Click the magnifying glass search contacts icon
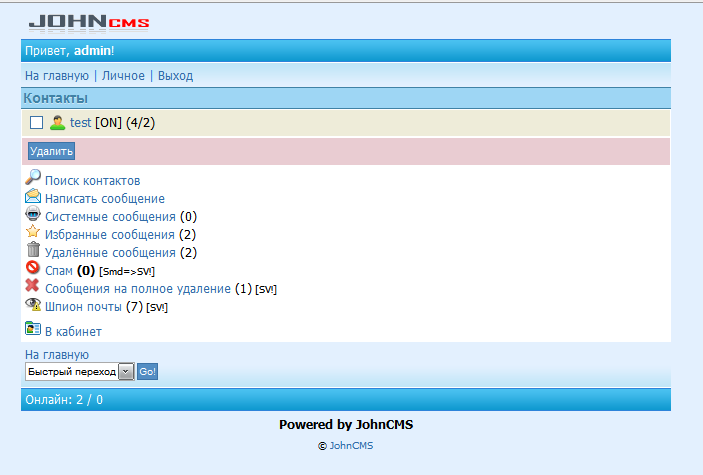703x475 pixels. click(33, 177)
